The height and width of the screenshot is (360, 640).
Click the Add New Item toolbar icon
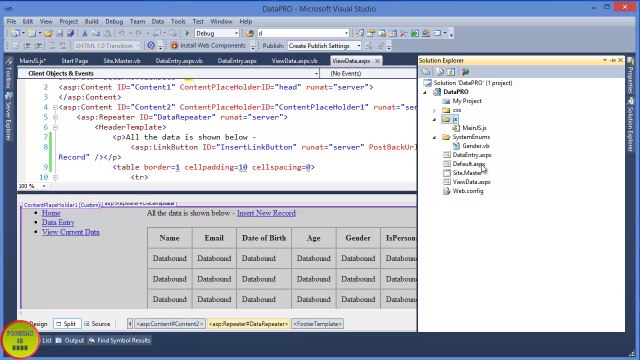(x=32, y=33)
